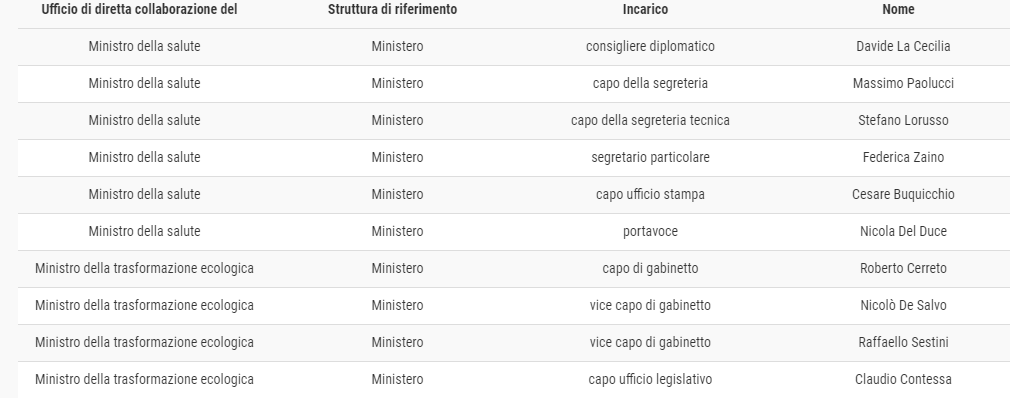1010x398 pixels.
Task: Click Ufficio di diretta collaborazione del header
Action: [139, 10]
